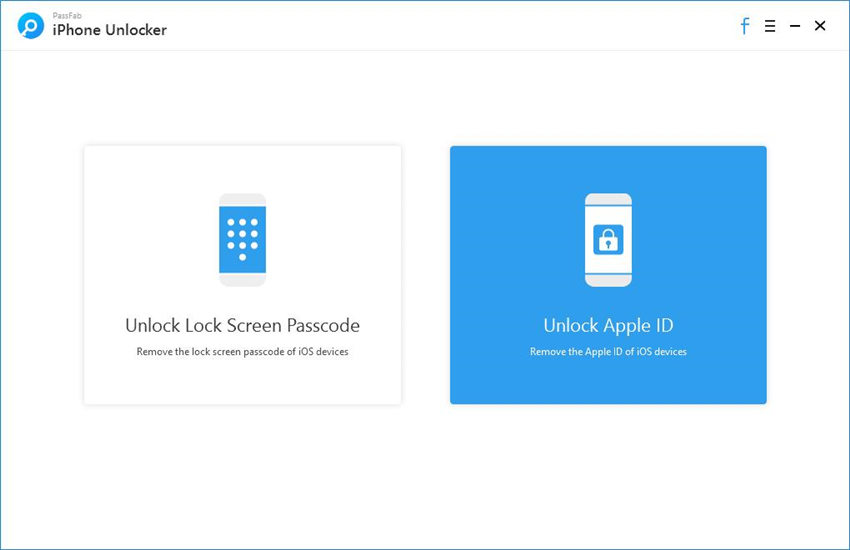Click empty title bar area to focus window
This screenshot has width=850, height=550.
pyautogui.click(x=450, y=26)
